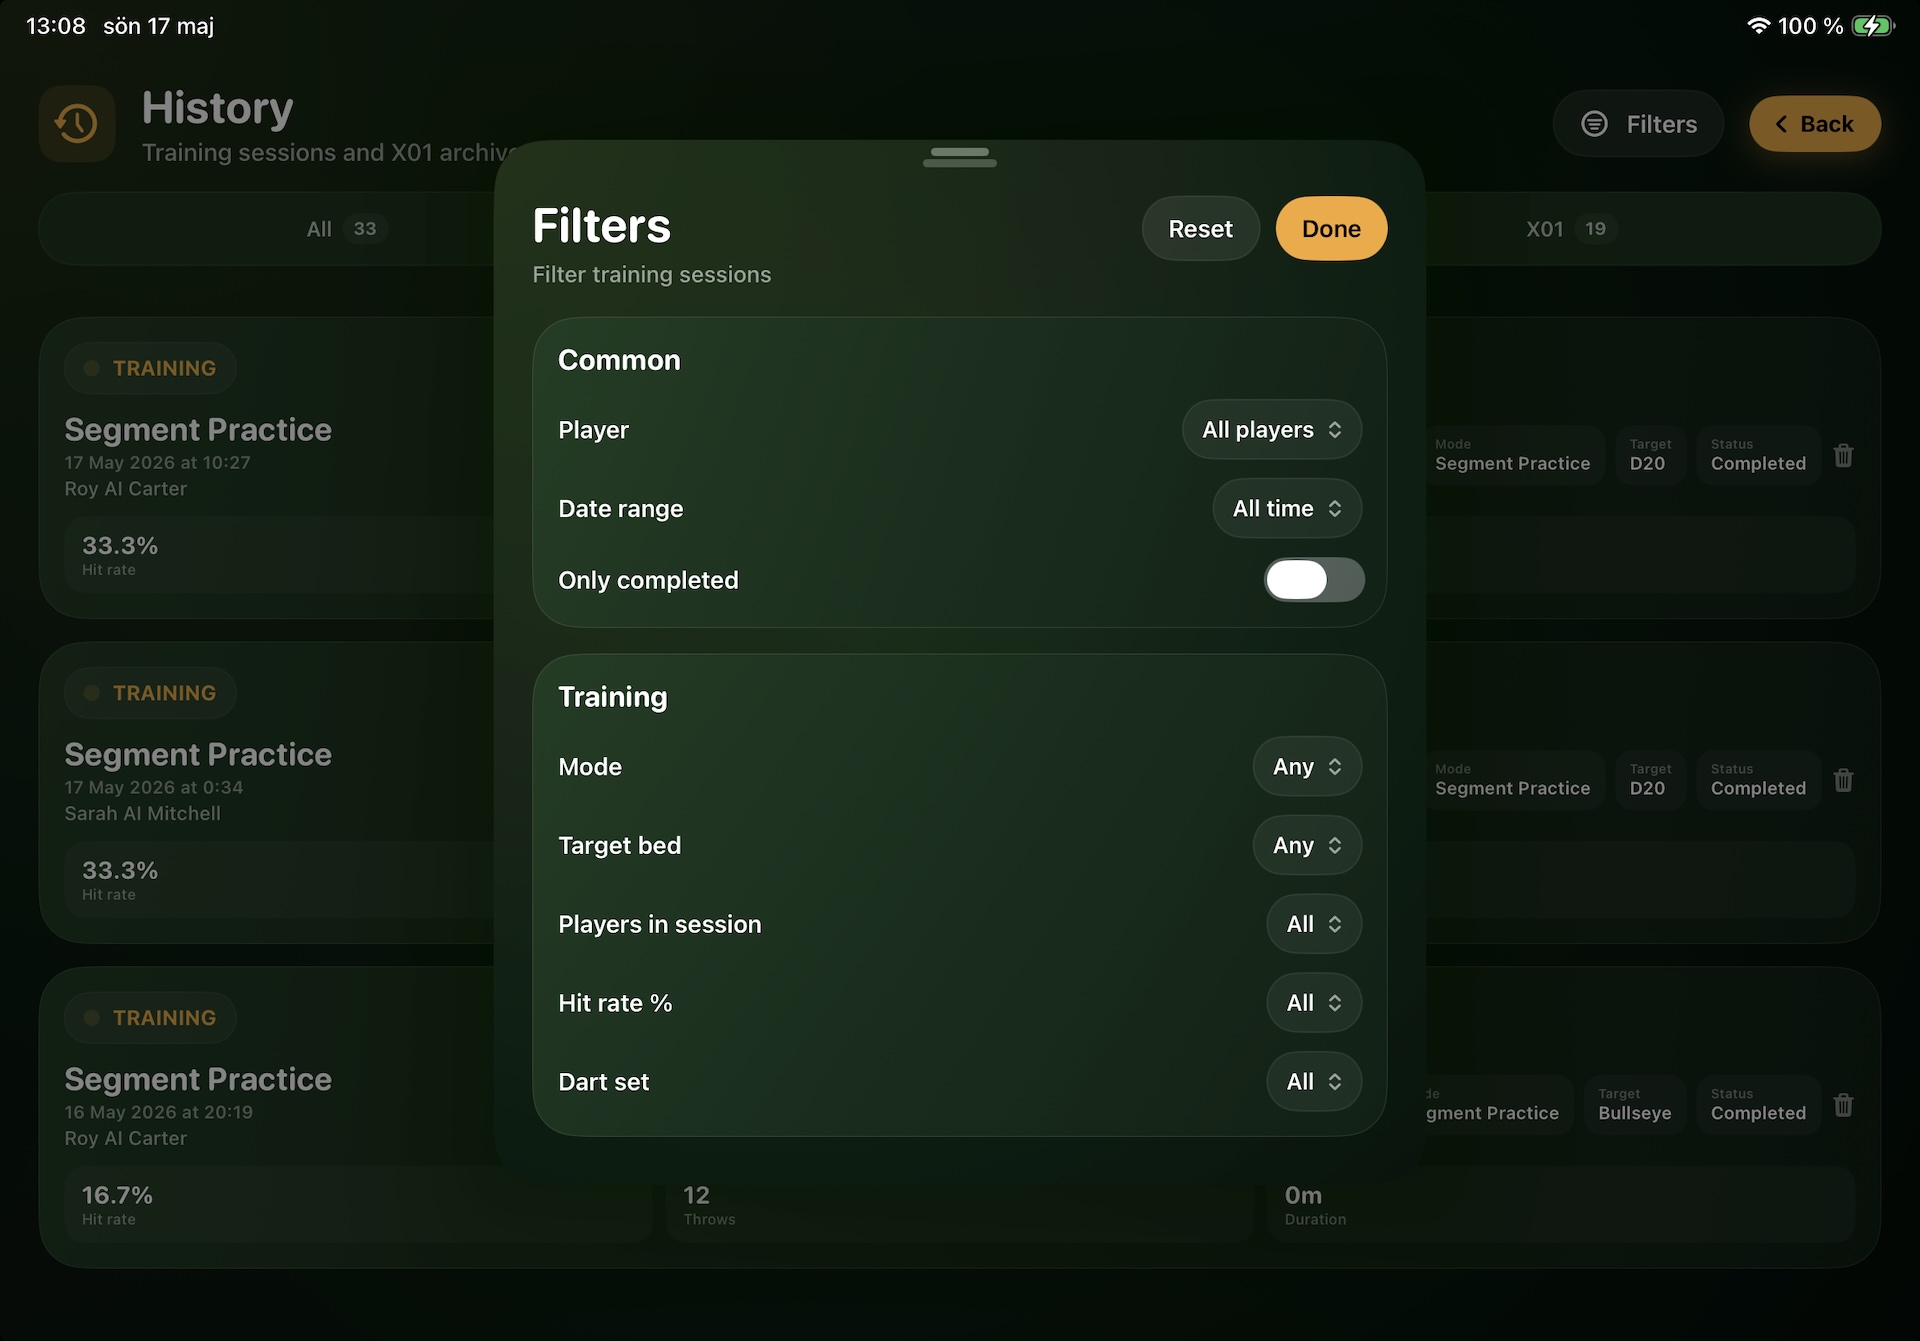Viewport: 1920px width, 1341px height.
Task: Go Back from History
Action: [x=1814, y=124]
